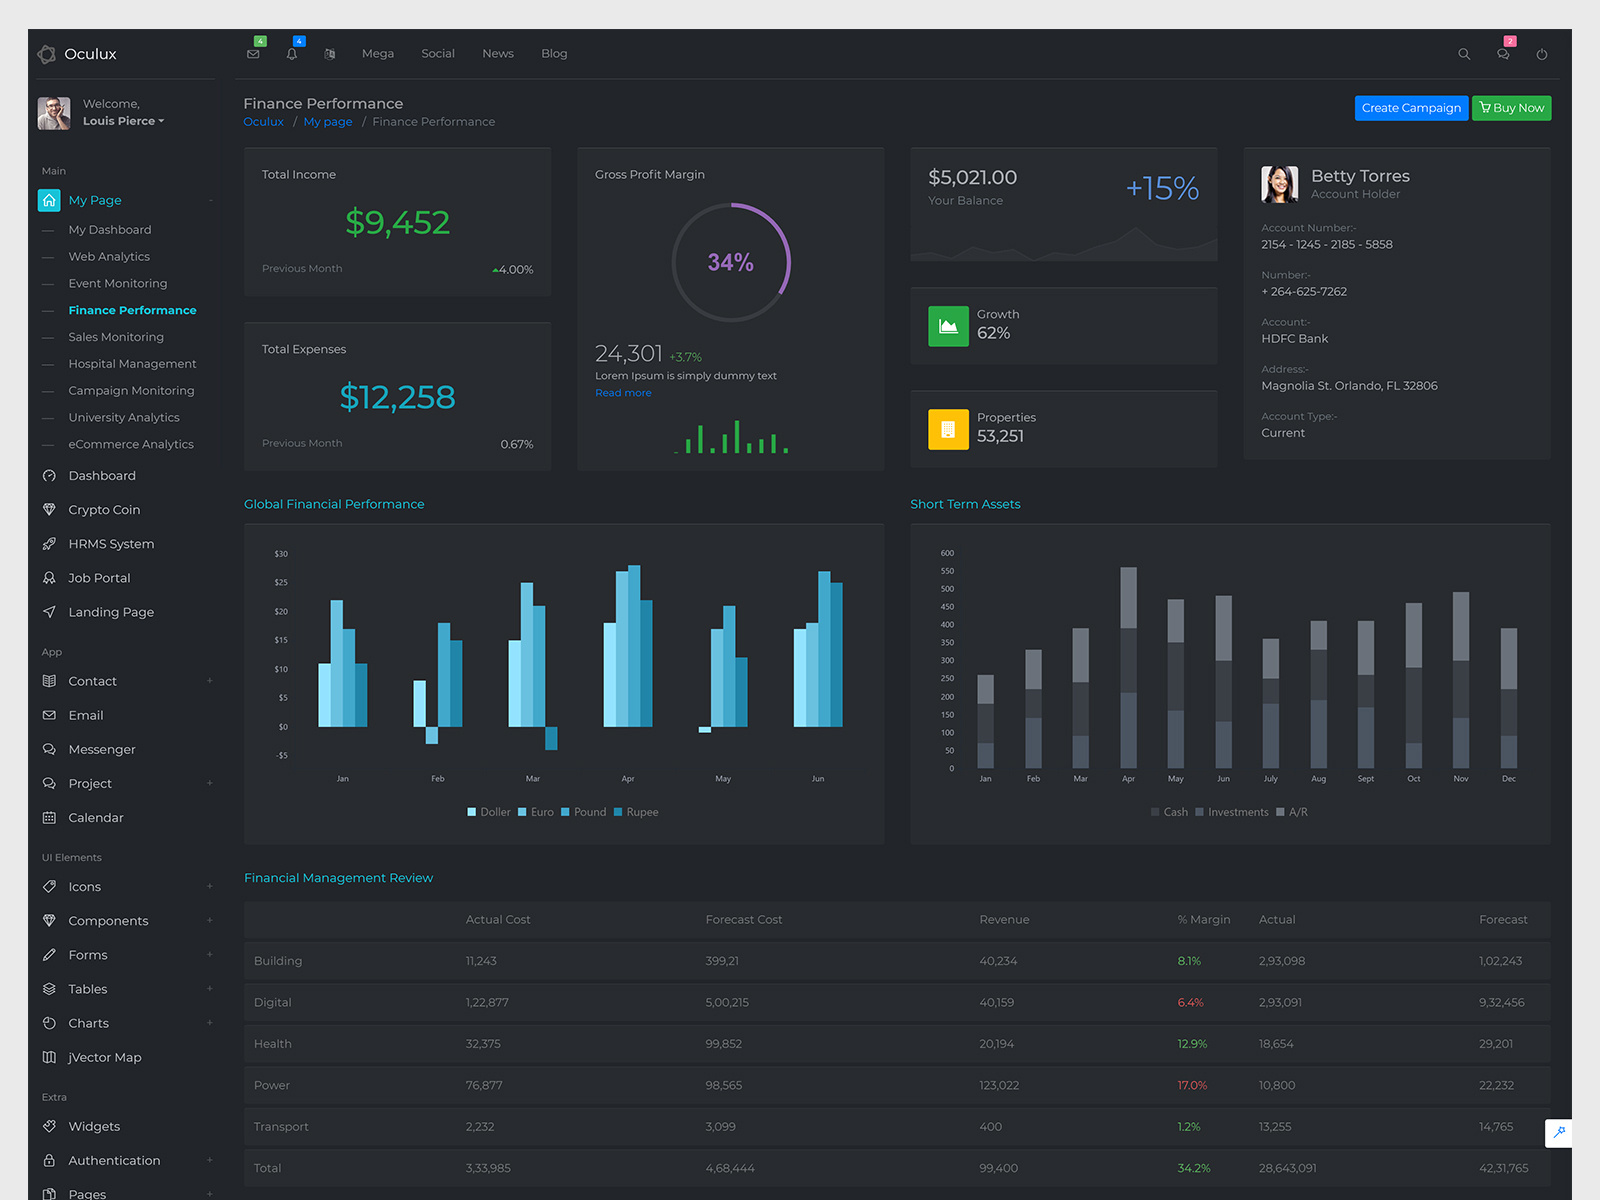Toggle the Cash legend item
1600x1200 pixels.
coord(1169,812)
